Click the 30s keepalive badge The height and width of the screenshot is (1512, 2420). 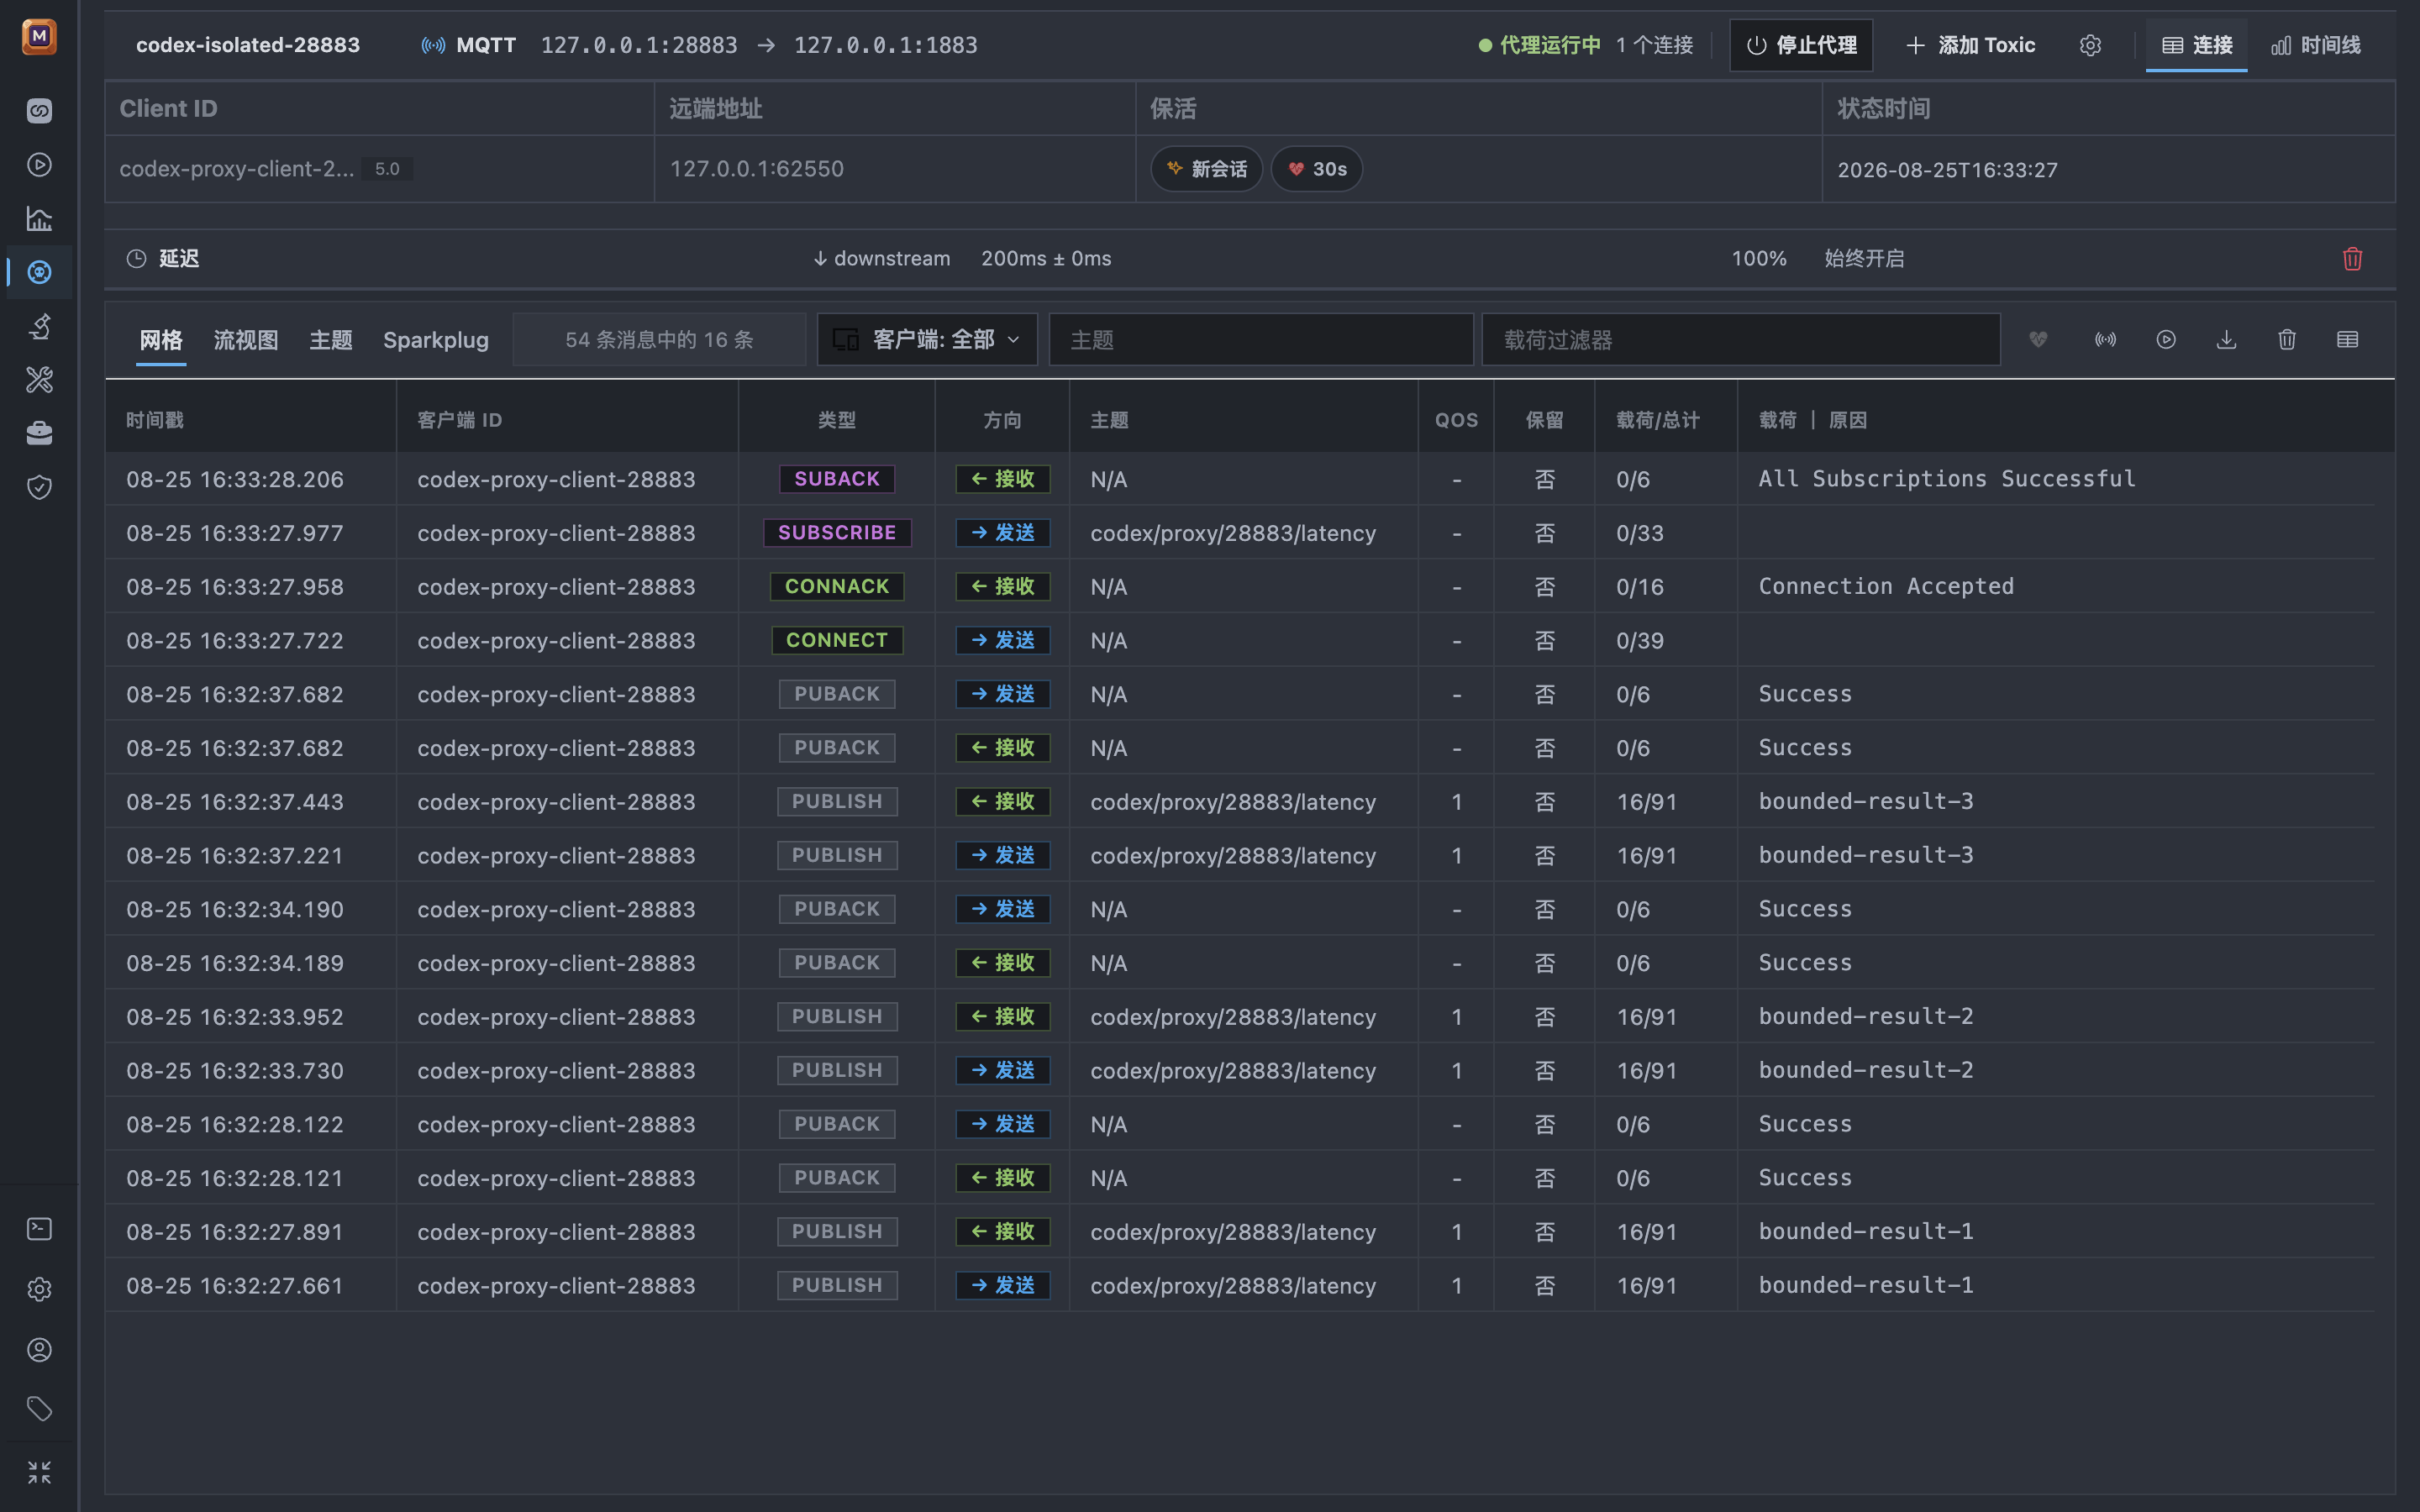coord(1317,169)
